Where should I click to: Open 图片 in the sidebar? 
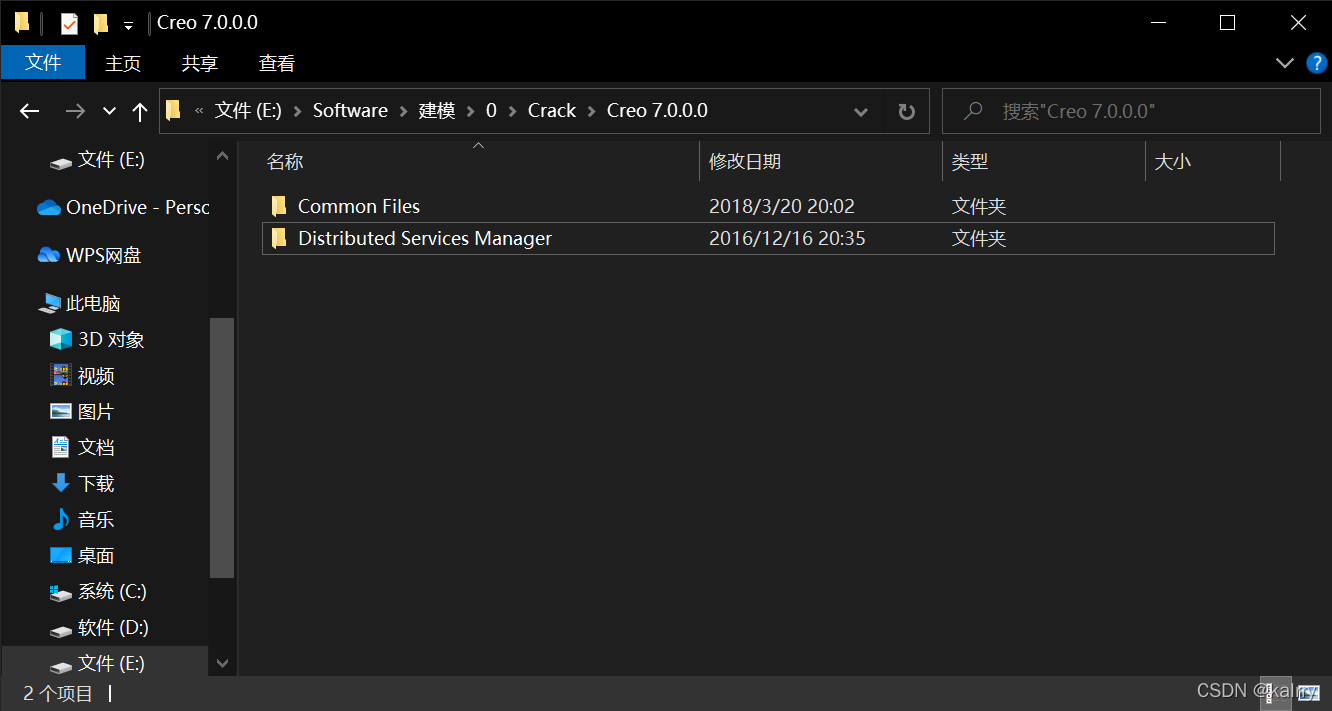82,412
